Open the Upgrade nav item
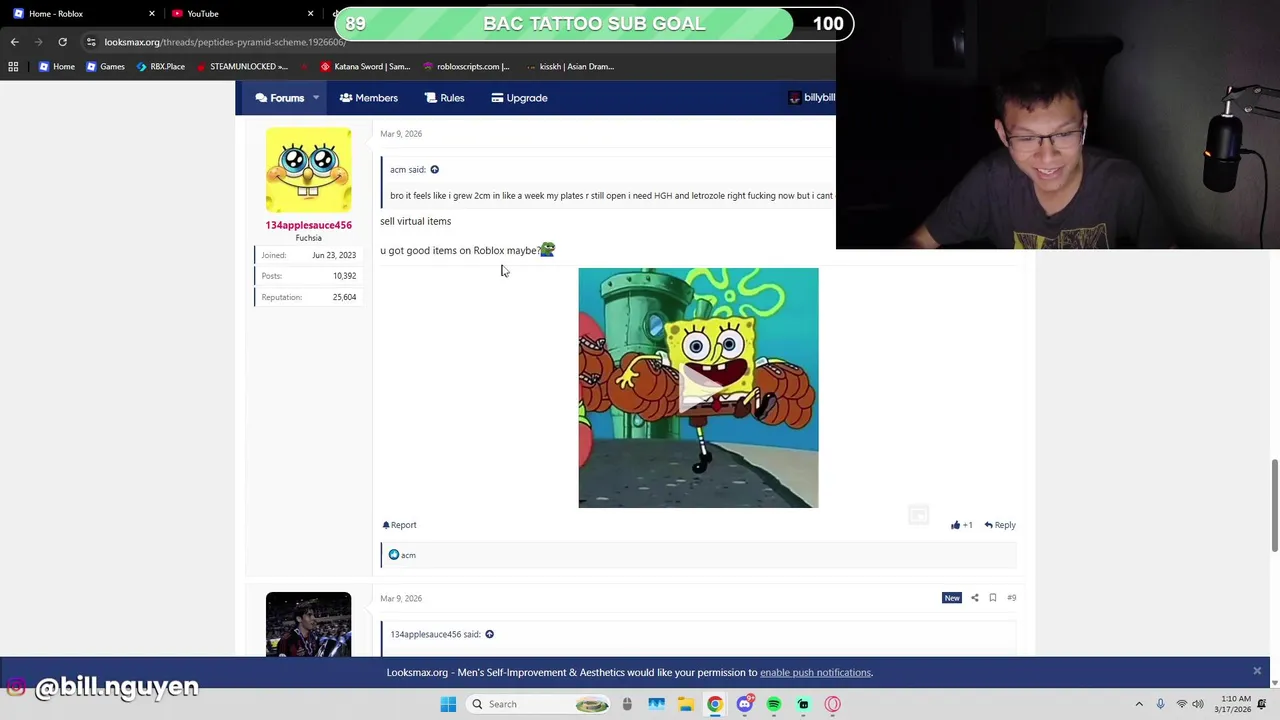1280x720 pixels. coord(519,98)
